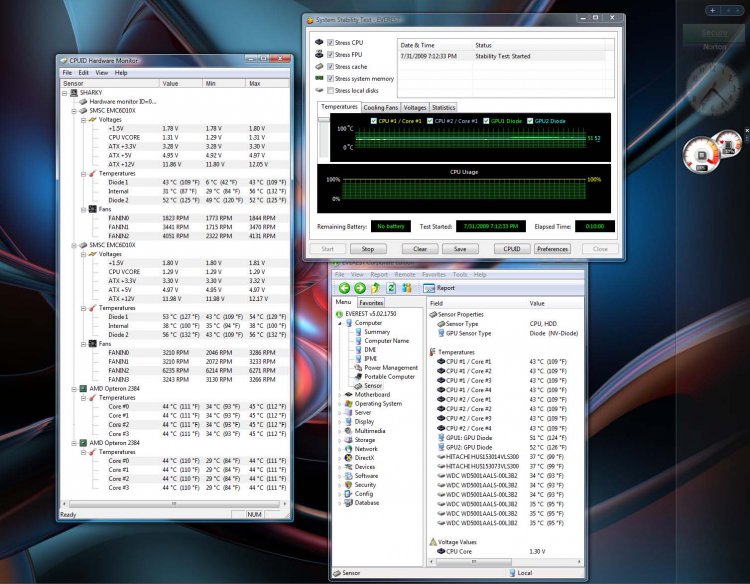This screenshot has height=584, width=750.
Task: Click the Storage icon in EVEREST tree
Action: click(349, 440)
